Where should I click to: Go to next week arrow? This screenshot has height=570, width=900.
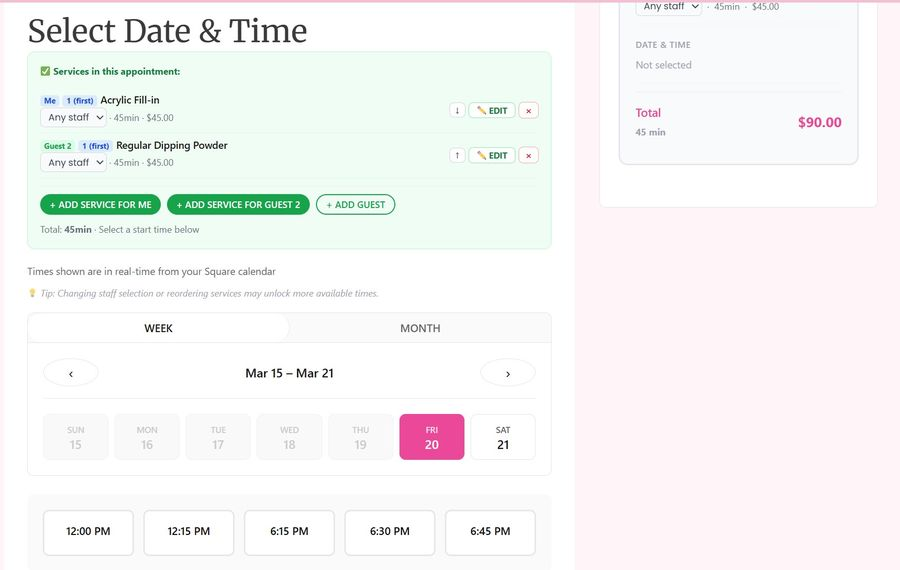click(x=508, y=373)
